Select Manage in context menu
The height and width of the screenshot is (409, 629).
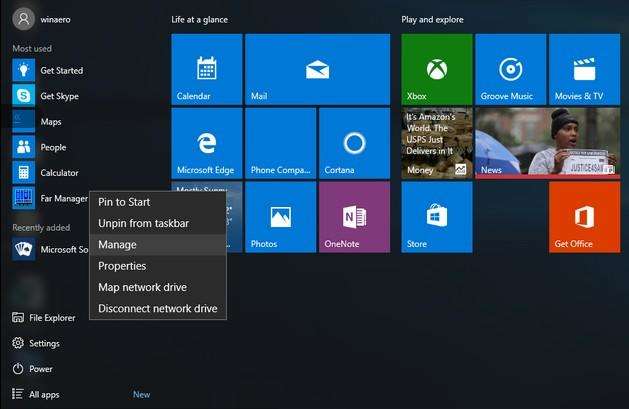point(158,245)
